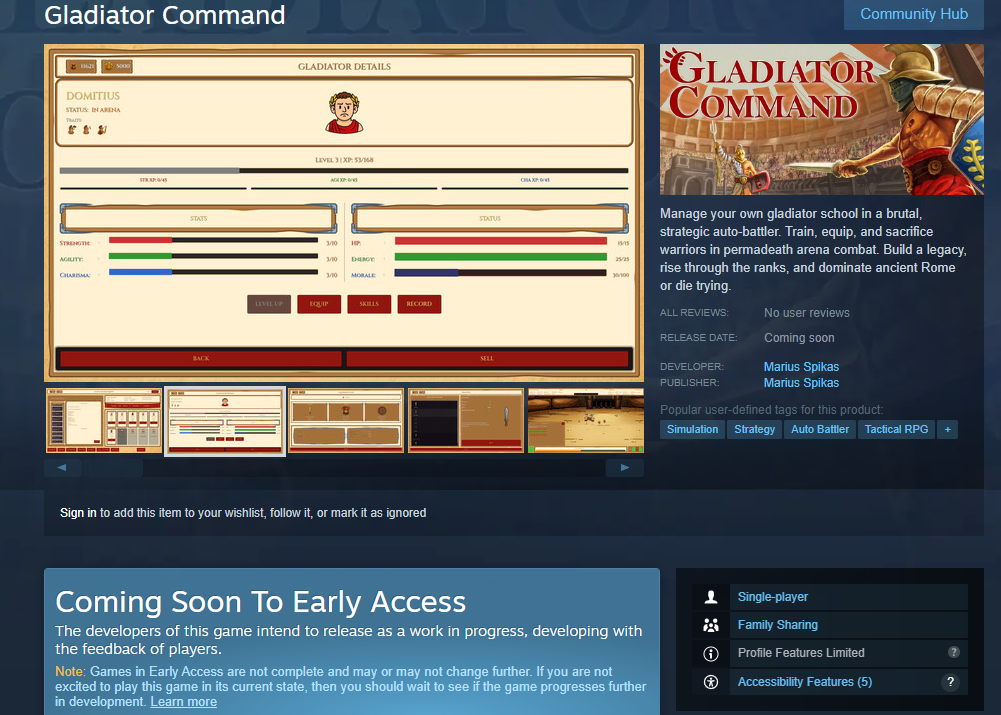
Task: Select the Strategy tag
Action: pos(755,430)
